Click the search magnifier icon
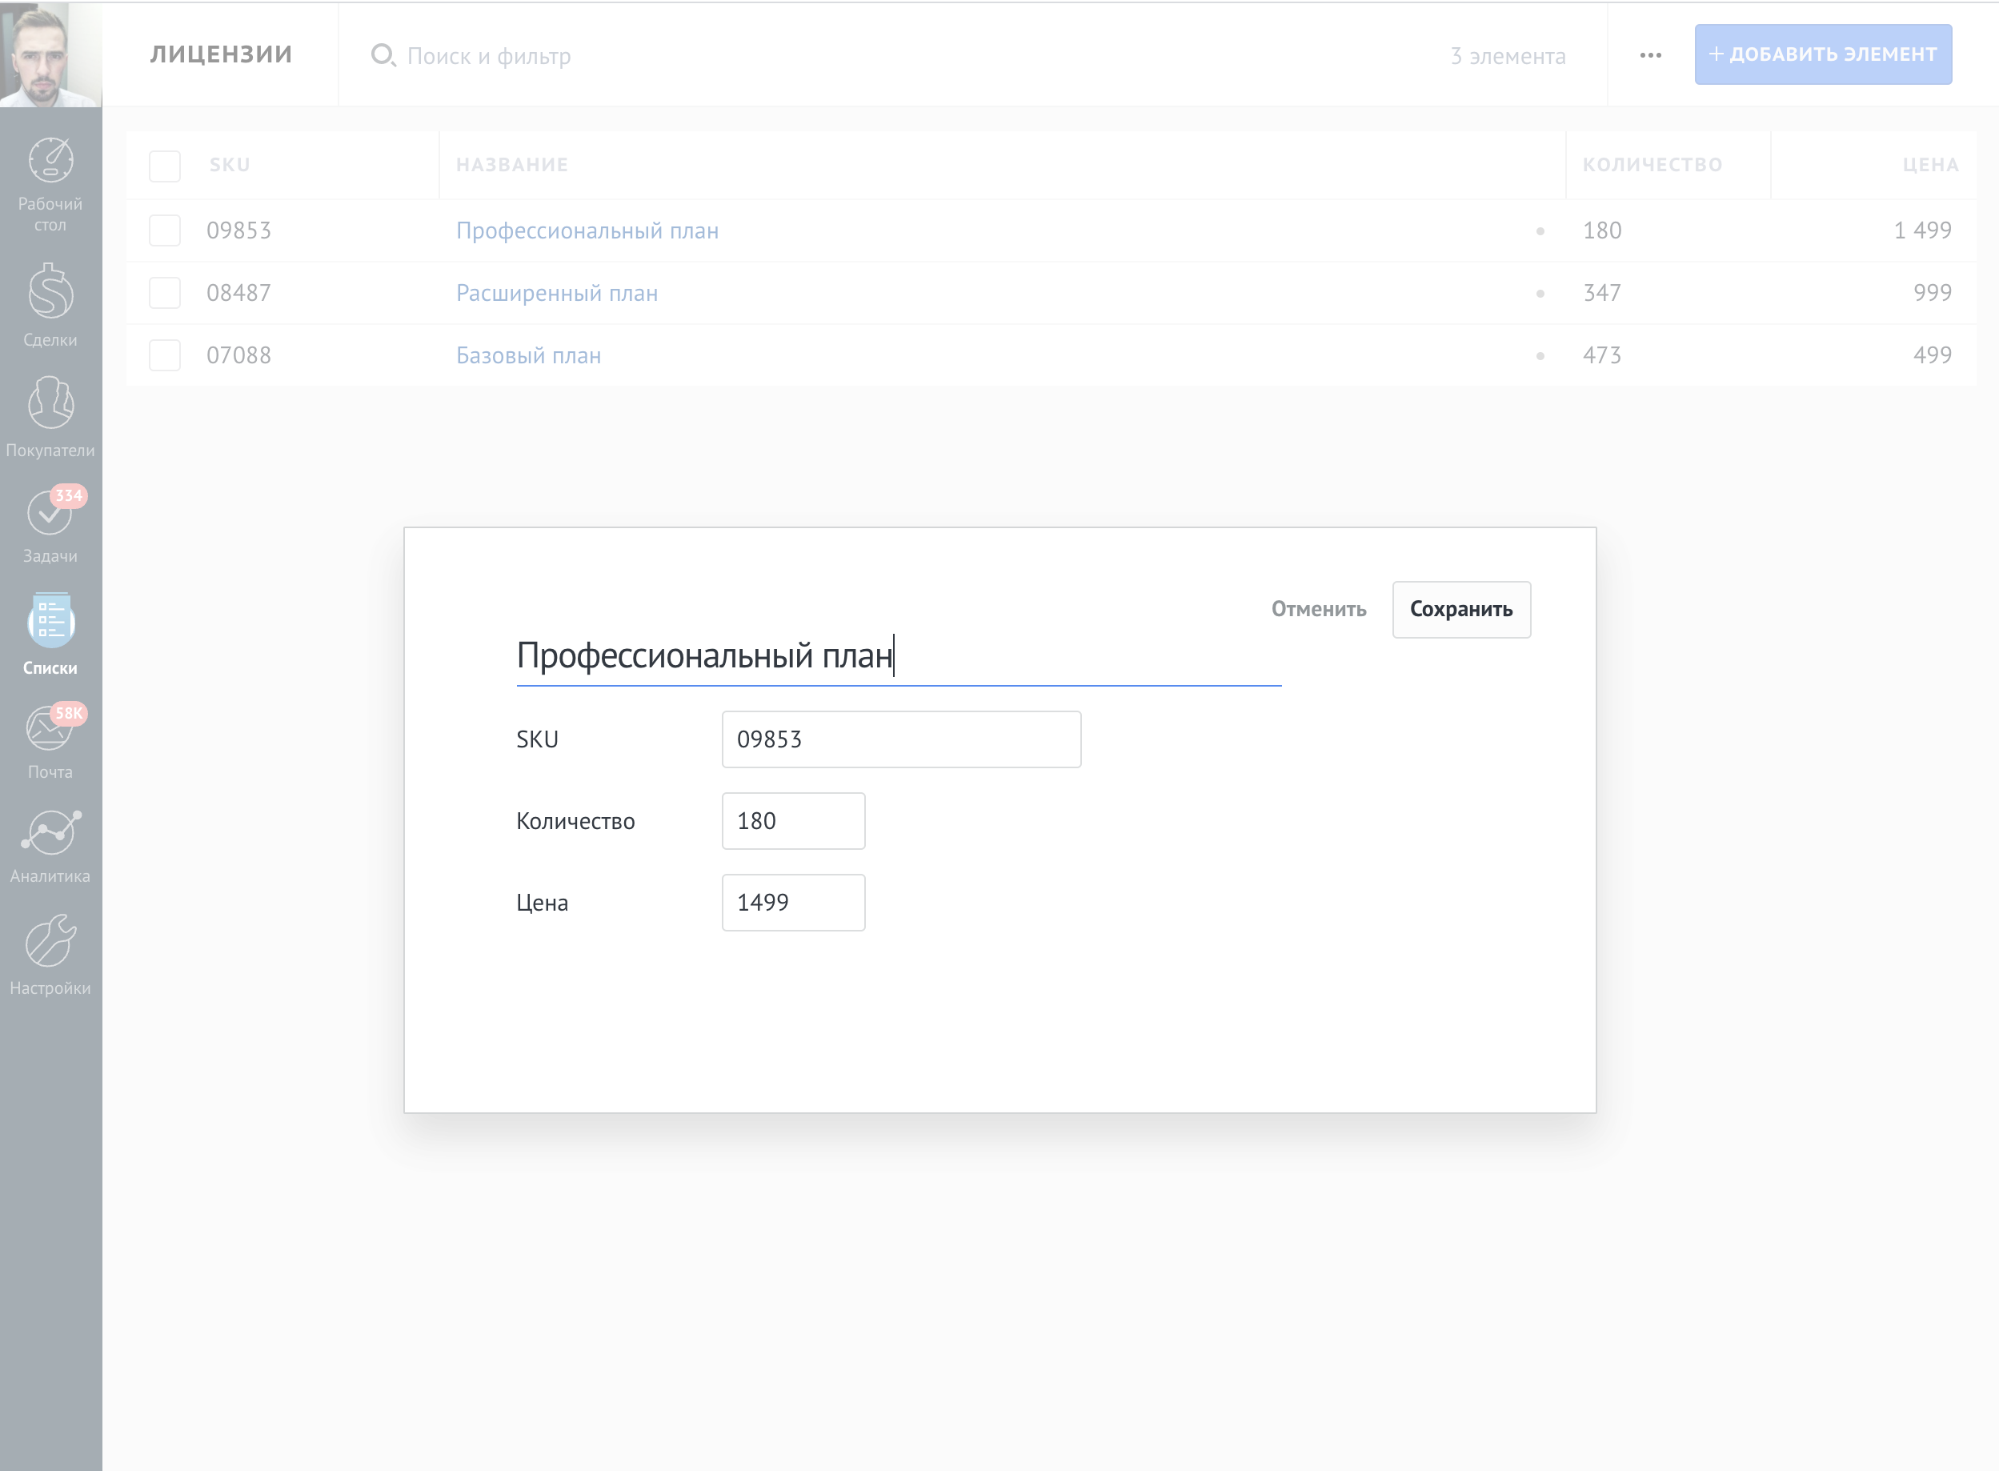 tap(382, 55)
